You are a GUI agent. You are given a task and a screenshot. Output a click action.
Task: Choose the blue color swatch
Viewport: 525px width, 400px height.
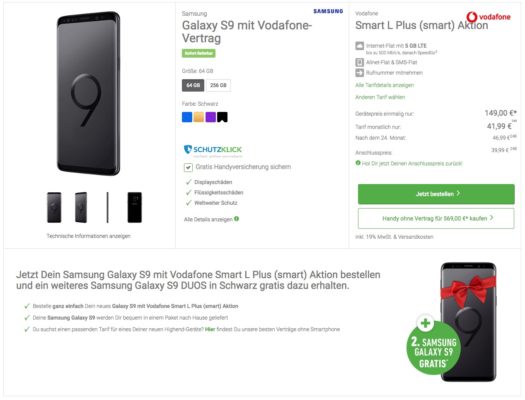click(187, 117)
